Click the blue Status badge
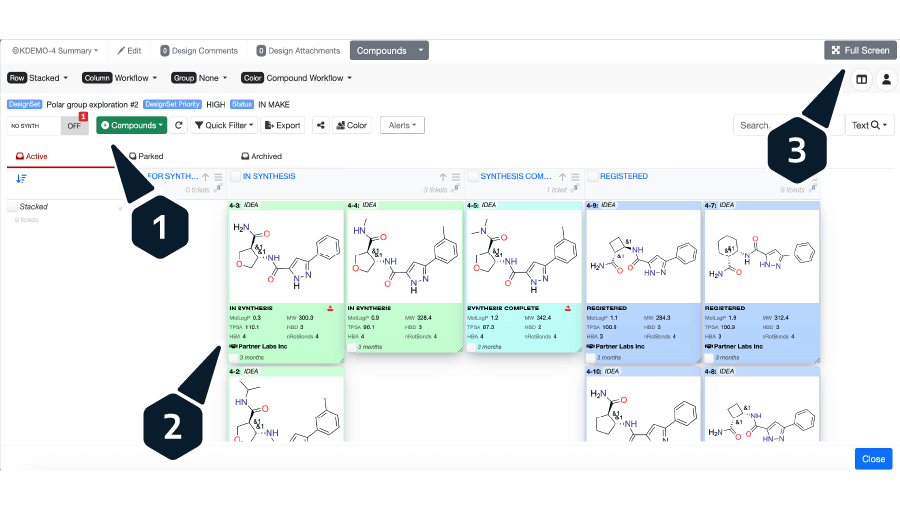 pyautogui.click(x=242, y=104)
